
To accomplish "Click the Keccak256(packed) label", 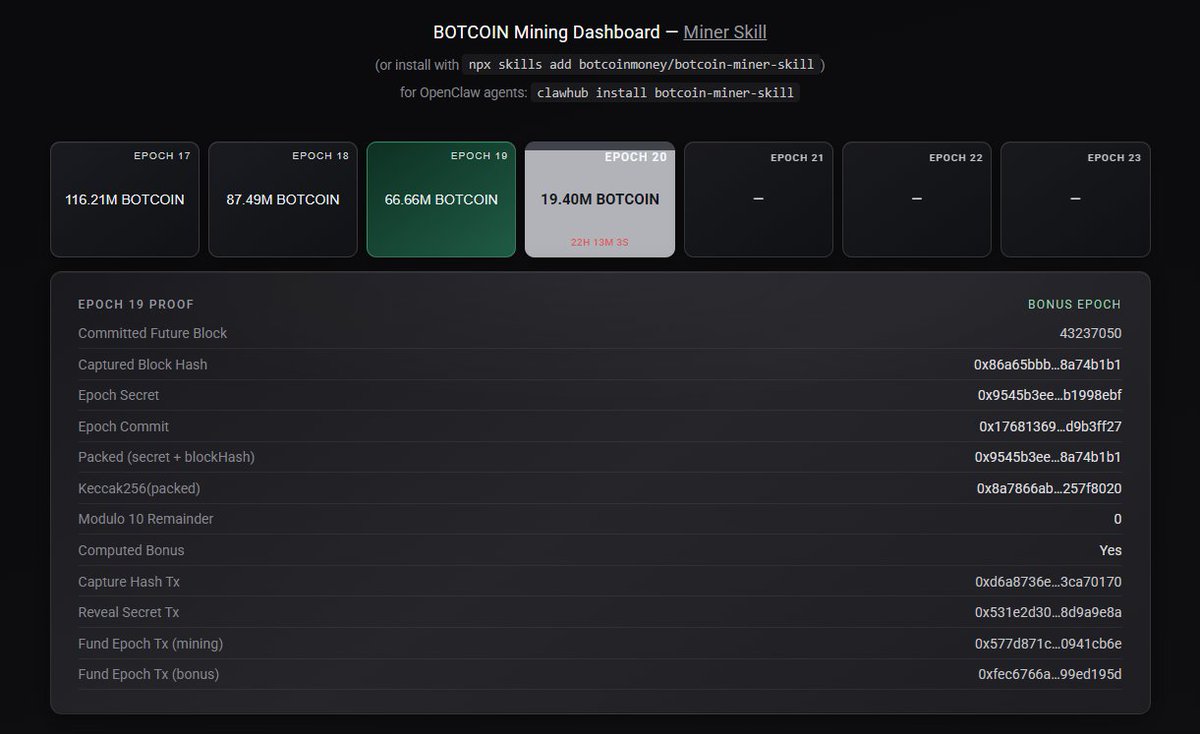I will pos(140,489).
